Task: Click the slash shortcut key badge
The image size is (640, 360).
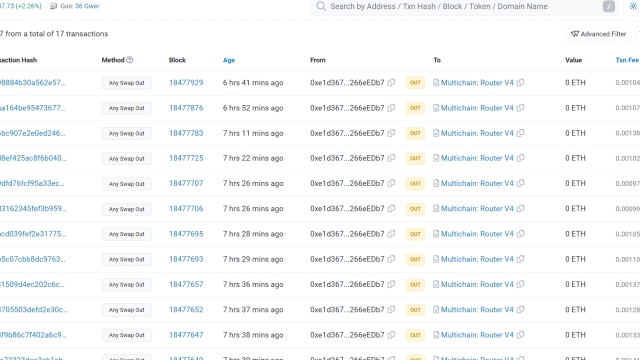Action: [609, 7]
